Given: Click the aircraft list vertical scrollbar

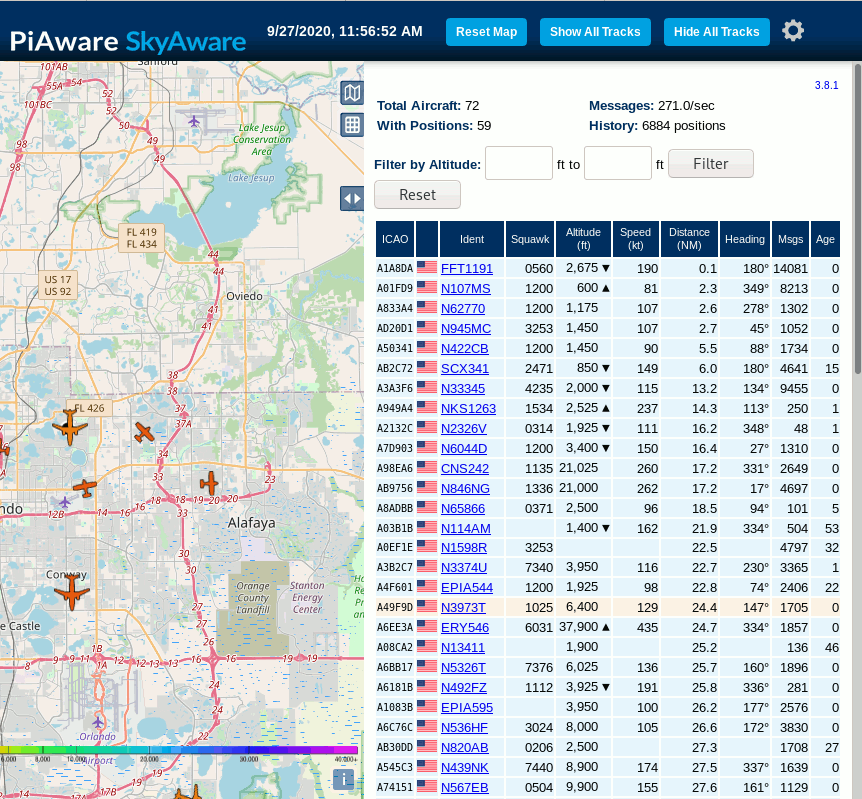Looking at the screenshot, I should [x=858, y=220].
